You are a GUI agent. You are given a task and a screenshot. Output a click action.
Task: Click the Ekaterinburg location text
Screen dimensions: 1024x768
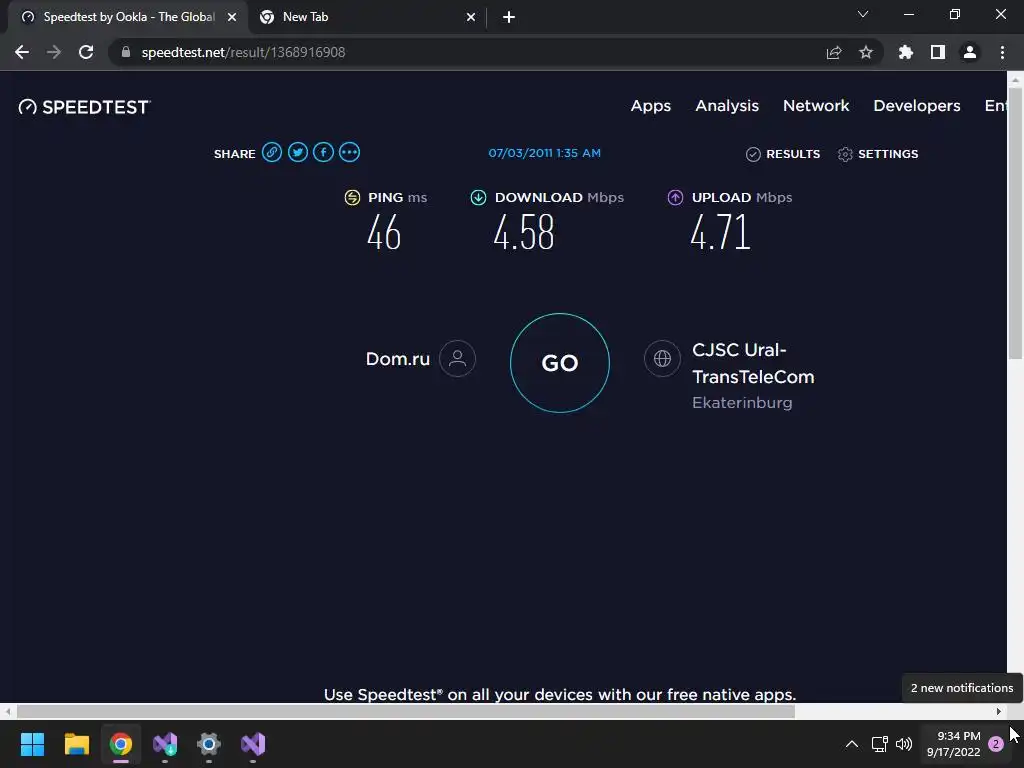742,403
